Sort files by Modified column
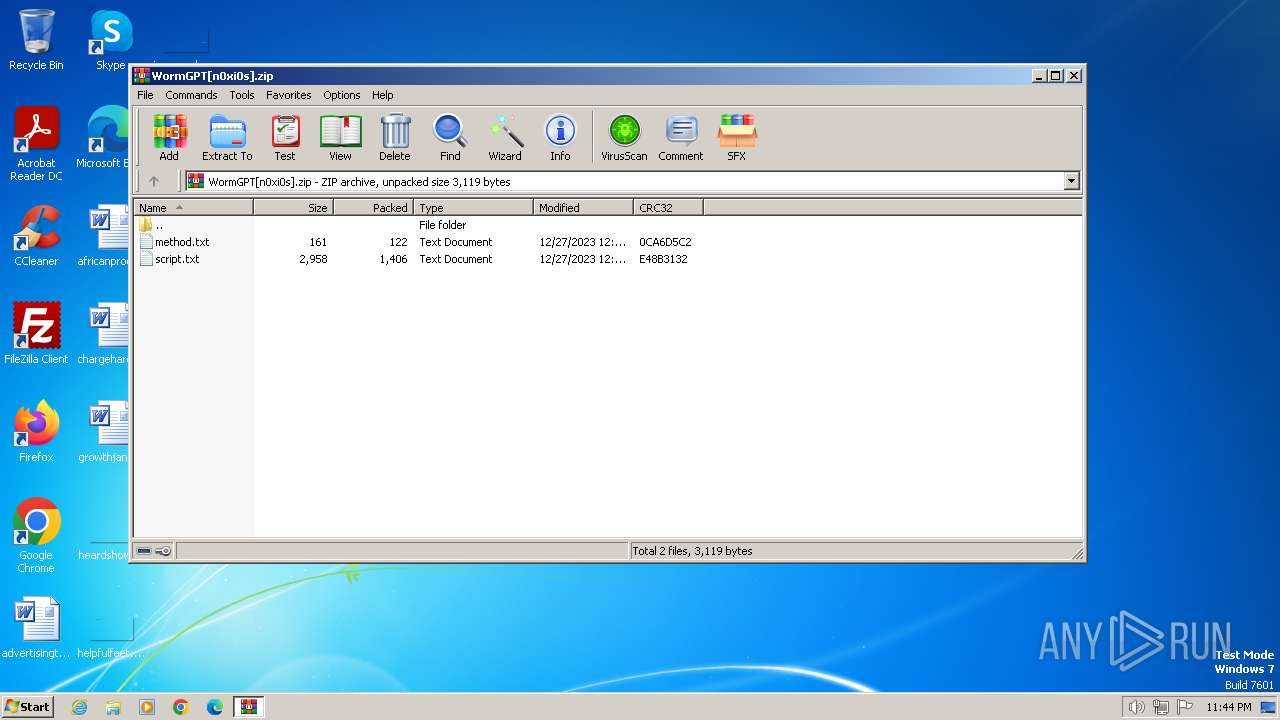 (x=583, y=208)
